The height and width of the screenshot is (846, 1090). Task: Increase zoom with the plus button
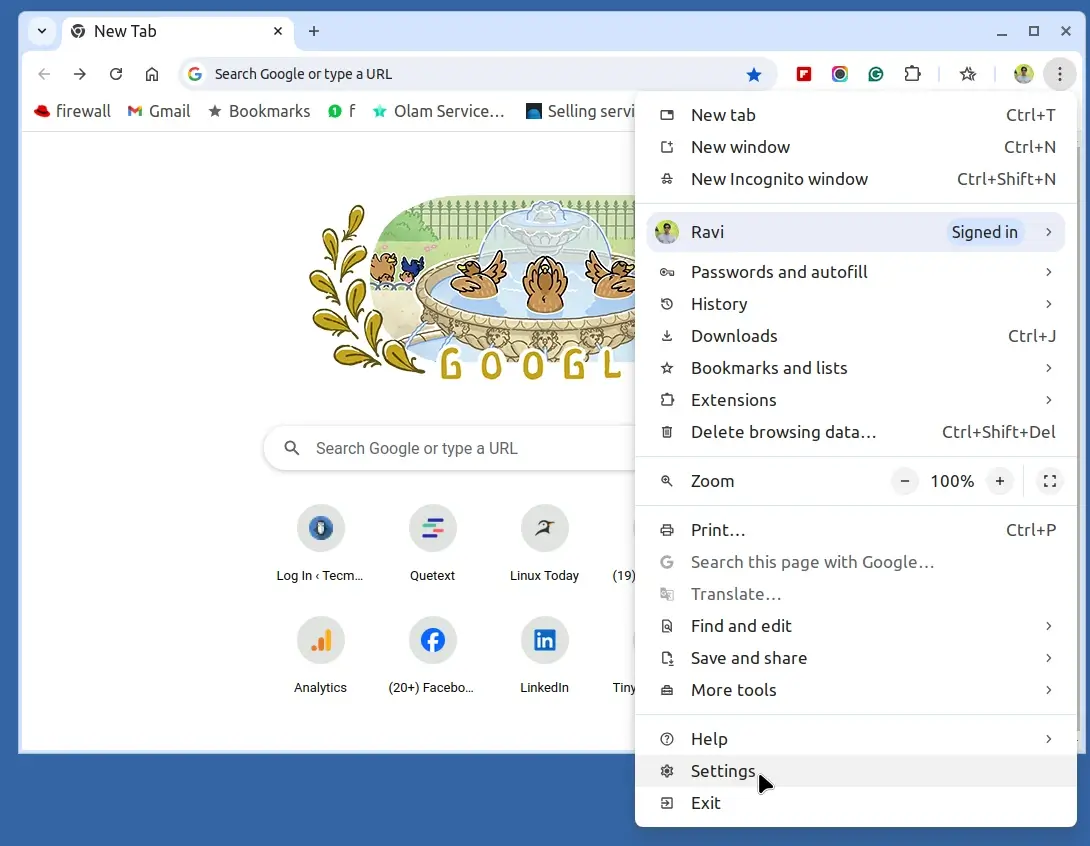click(x=1000, y=481)
